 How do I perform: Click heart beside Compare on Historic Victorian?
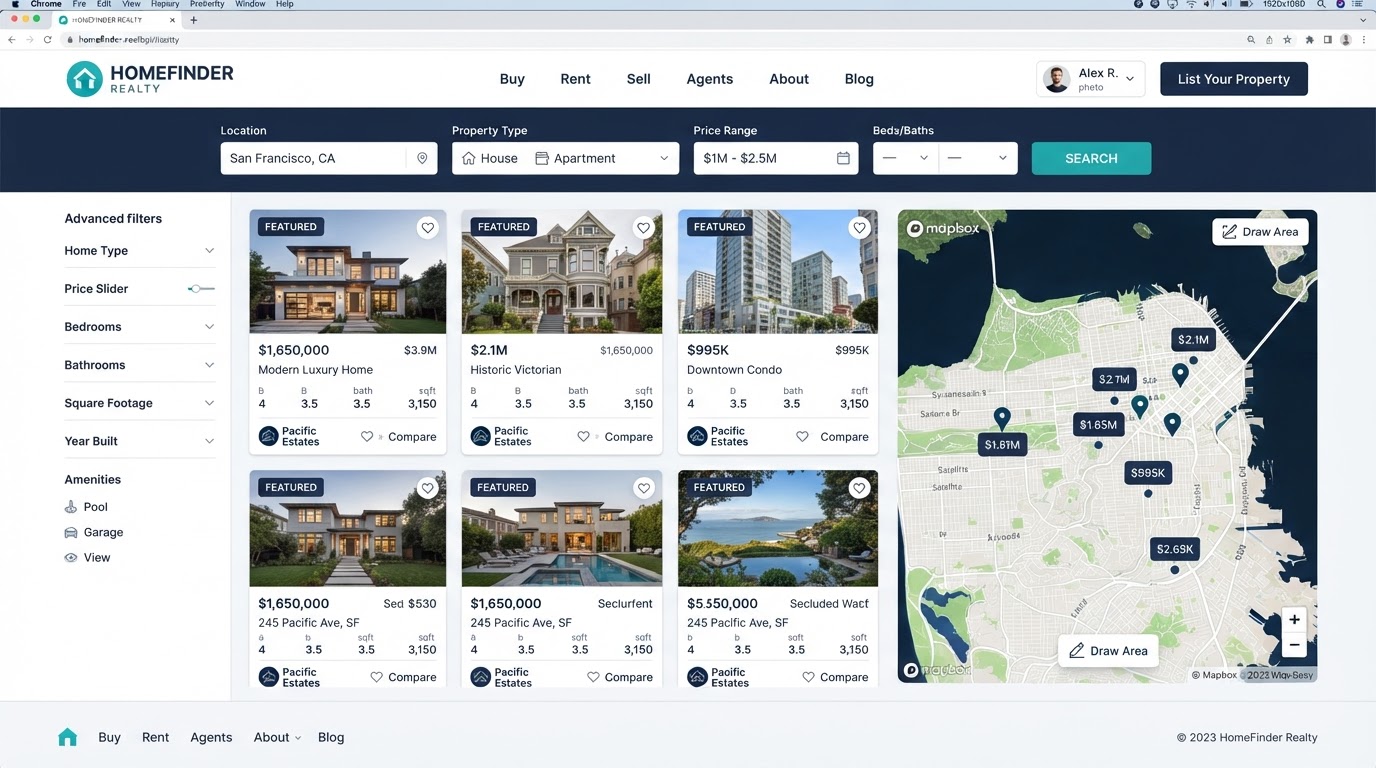click(583, 437)
